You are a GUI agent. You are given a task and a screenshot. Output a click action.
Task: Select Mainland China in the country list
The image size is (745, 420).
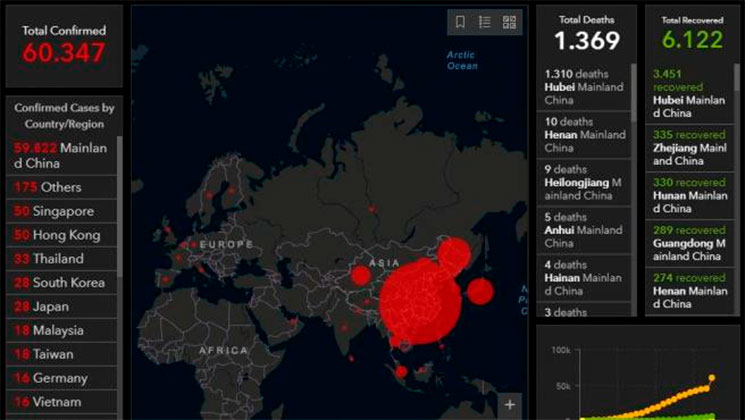click(x=60, y=155)
